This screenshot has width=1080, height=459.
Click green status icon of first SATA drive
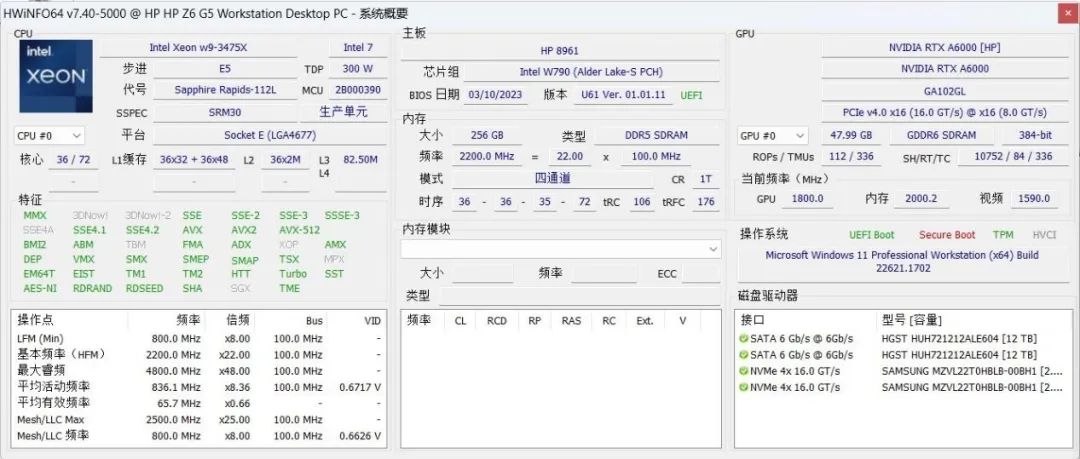click(x=743, y=338)
